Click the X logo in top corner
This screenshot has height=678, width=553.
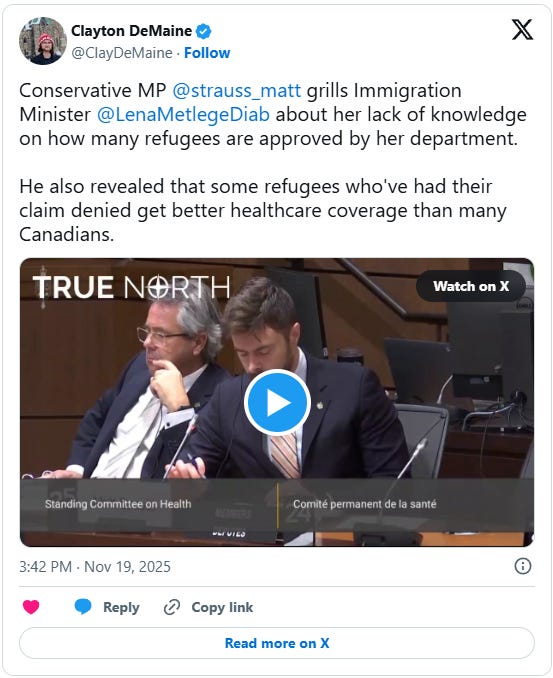522,30
